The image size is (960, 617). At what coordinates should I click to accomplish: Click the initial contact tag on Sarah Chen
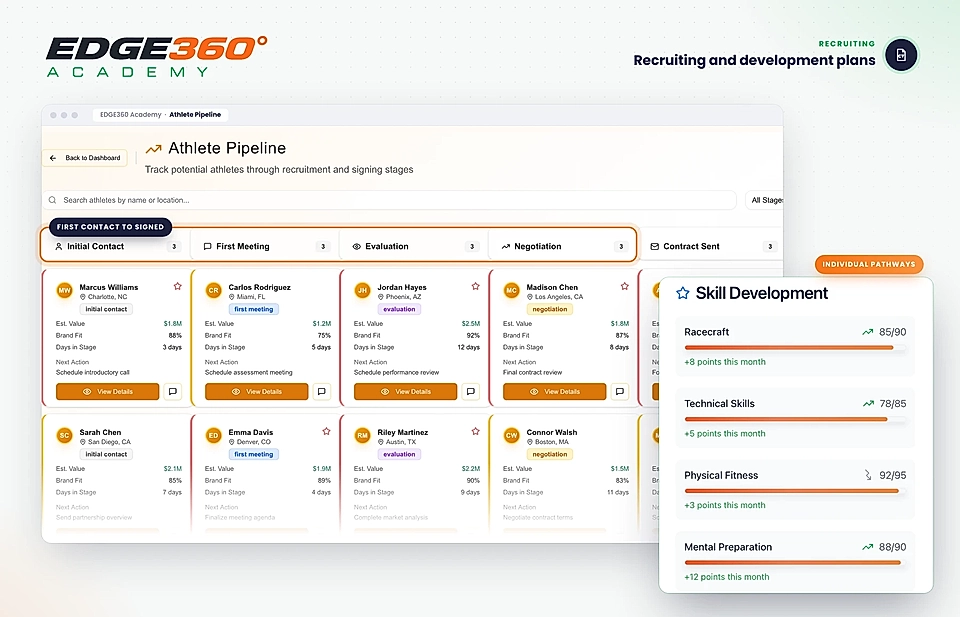pyautogui.click(x=106, y=454)
